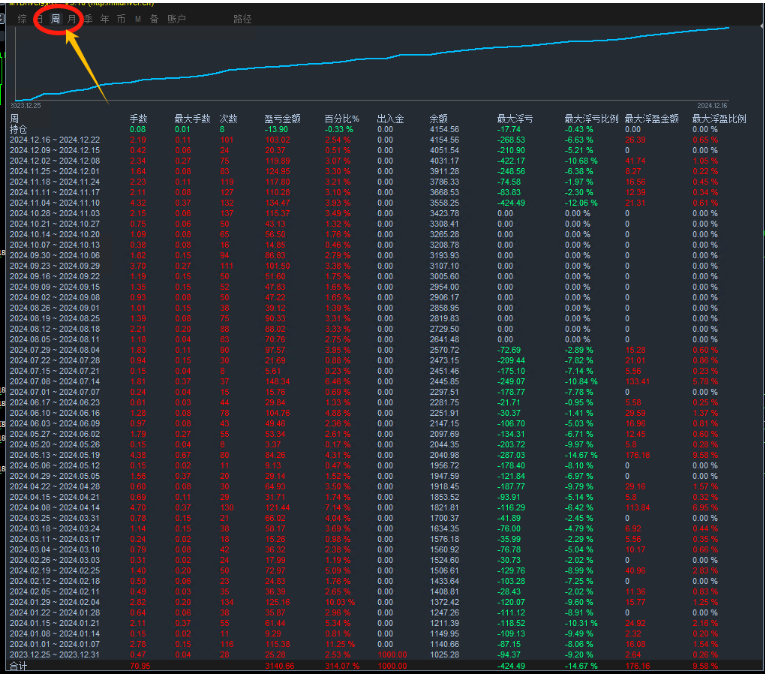The width and height of the screenshot is (765, 674).
Task: Click the 手数 column header
Action: tap(138, 119)
